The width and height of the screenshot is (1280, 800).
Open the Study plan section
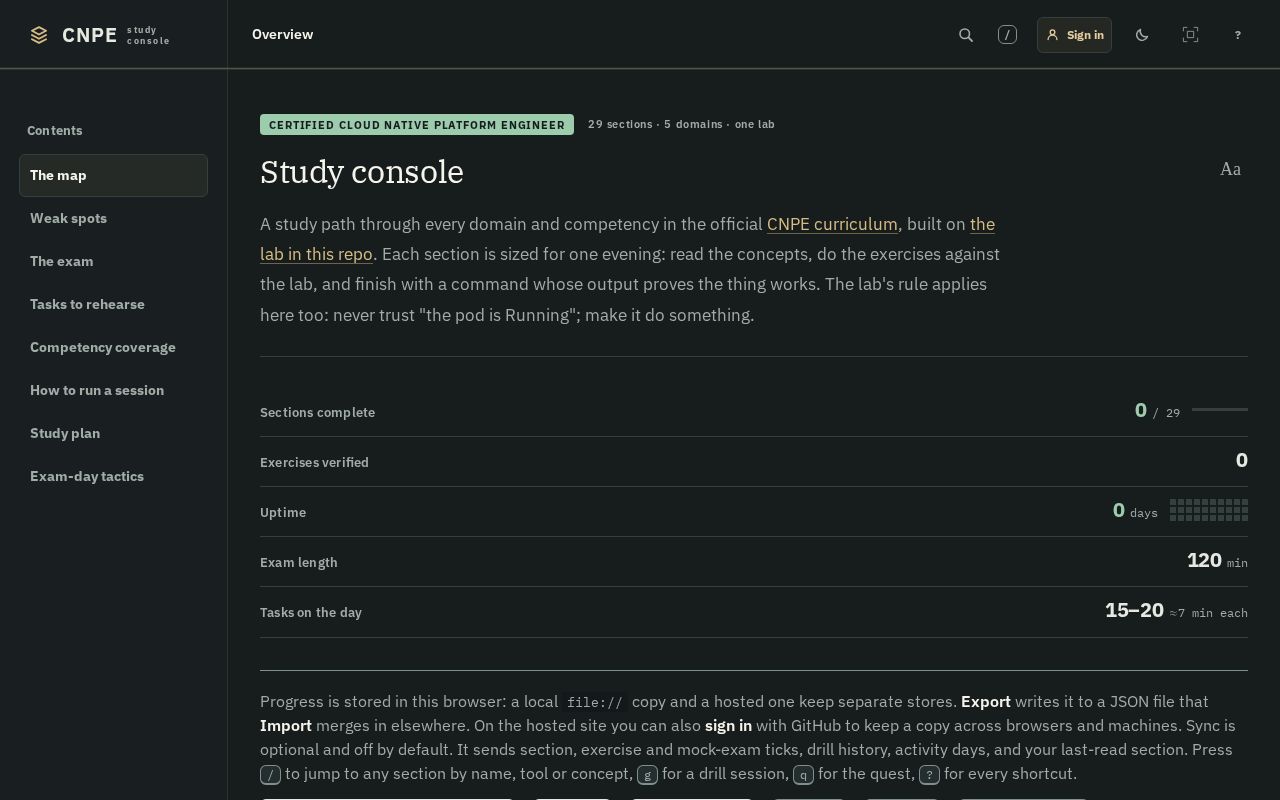(x=113, y=433)
